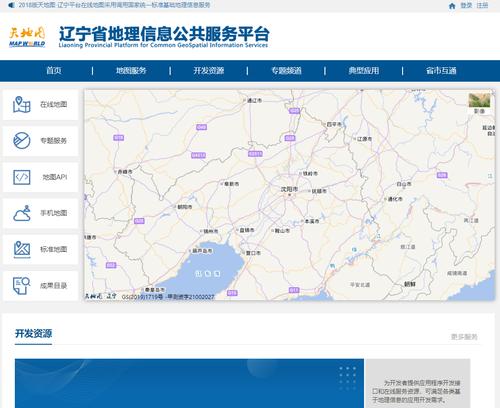
Task: Click 营口市 label on the map
Action: pos(253,253)
